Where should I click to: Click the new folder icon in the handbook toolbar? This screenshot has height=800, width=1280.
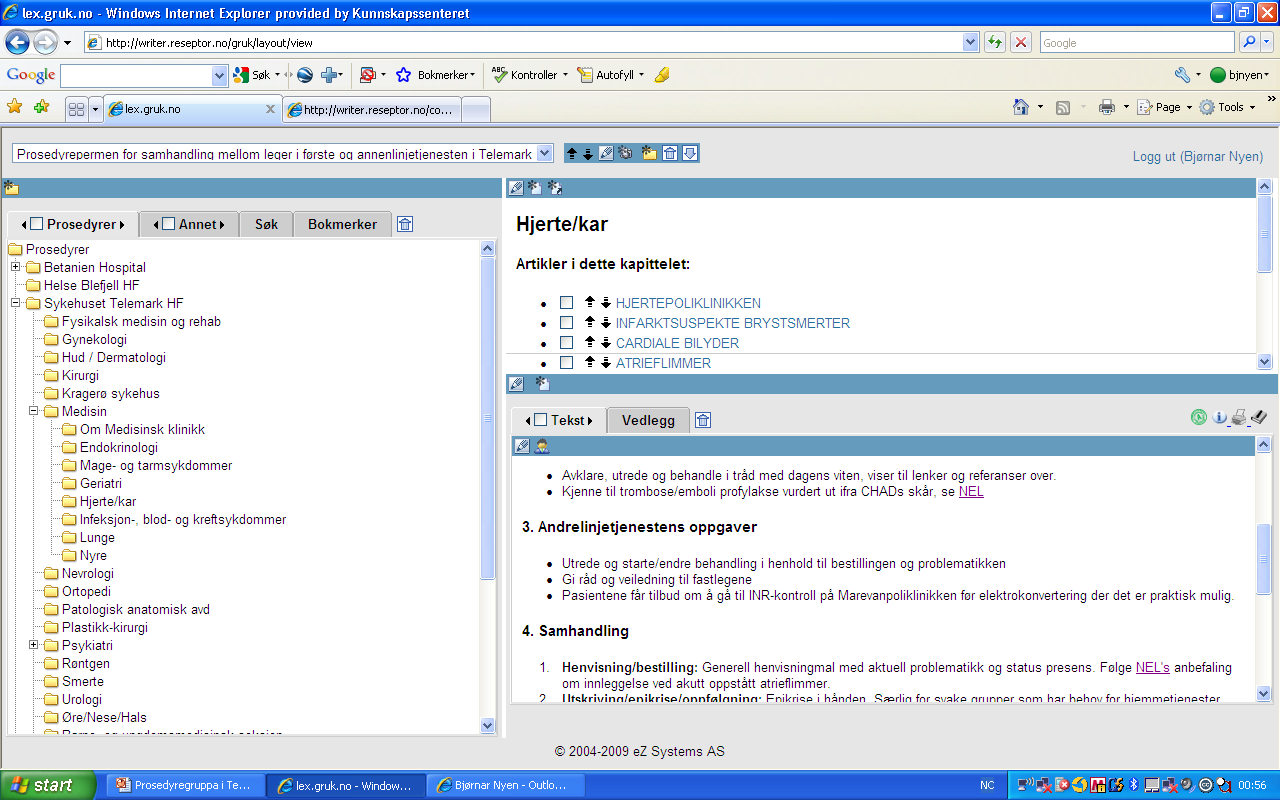[x=650, y=153]
